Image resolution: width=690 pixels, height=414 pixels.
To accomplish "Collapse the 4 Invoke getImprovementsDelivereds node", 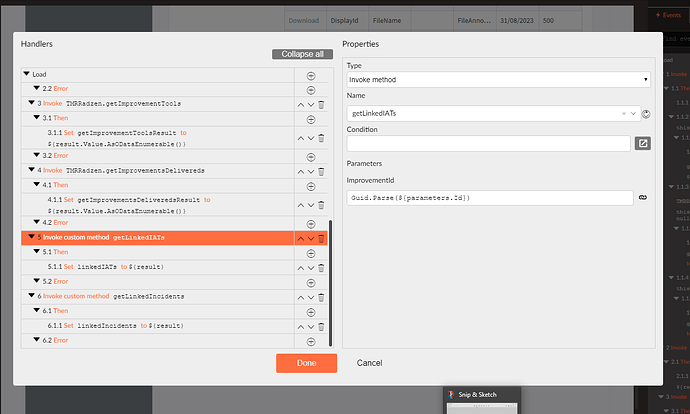I will coord(31,170).
